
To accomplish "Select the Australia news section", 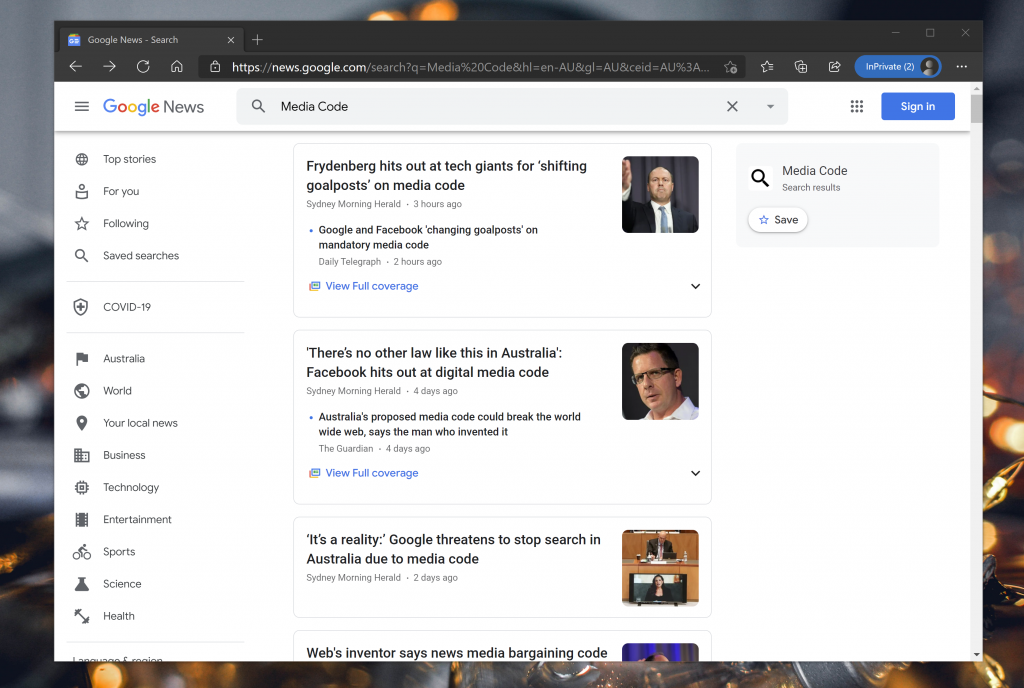I will tap(124, 358).
